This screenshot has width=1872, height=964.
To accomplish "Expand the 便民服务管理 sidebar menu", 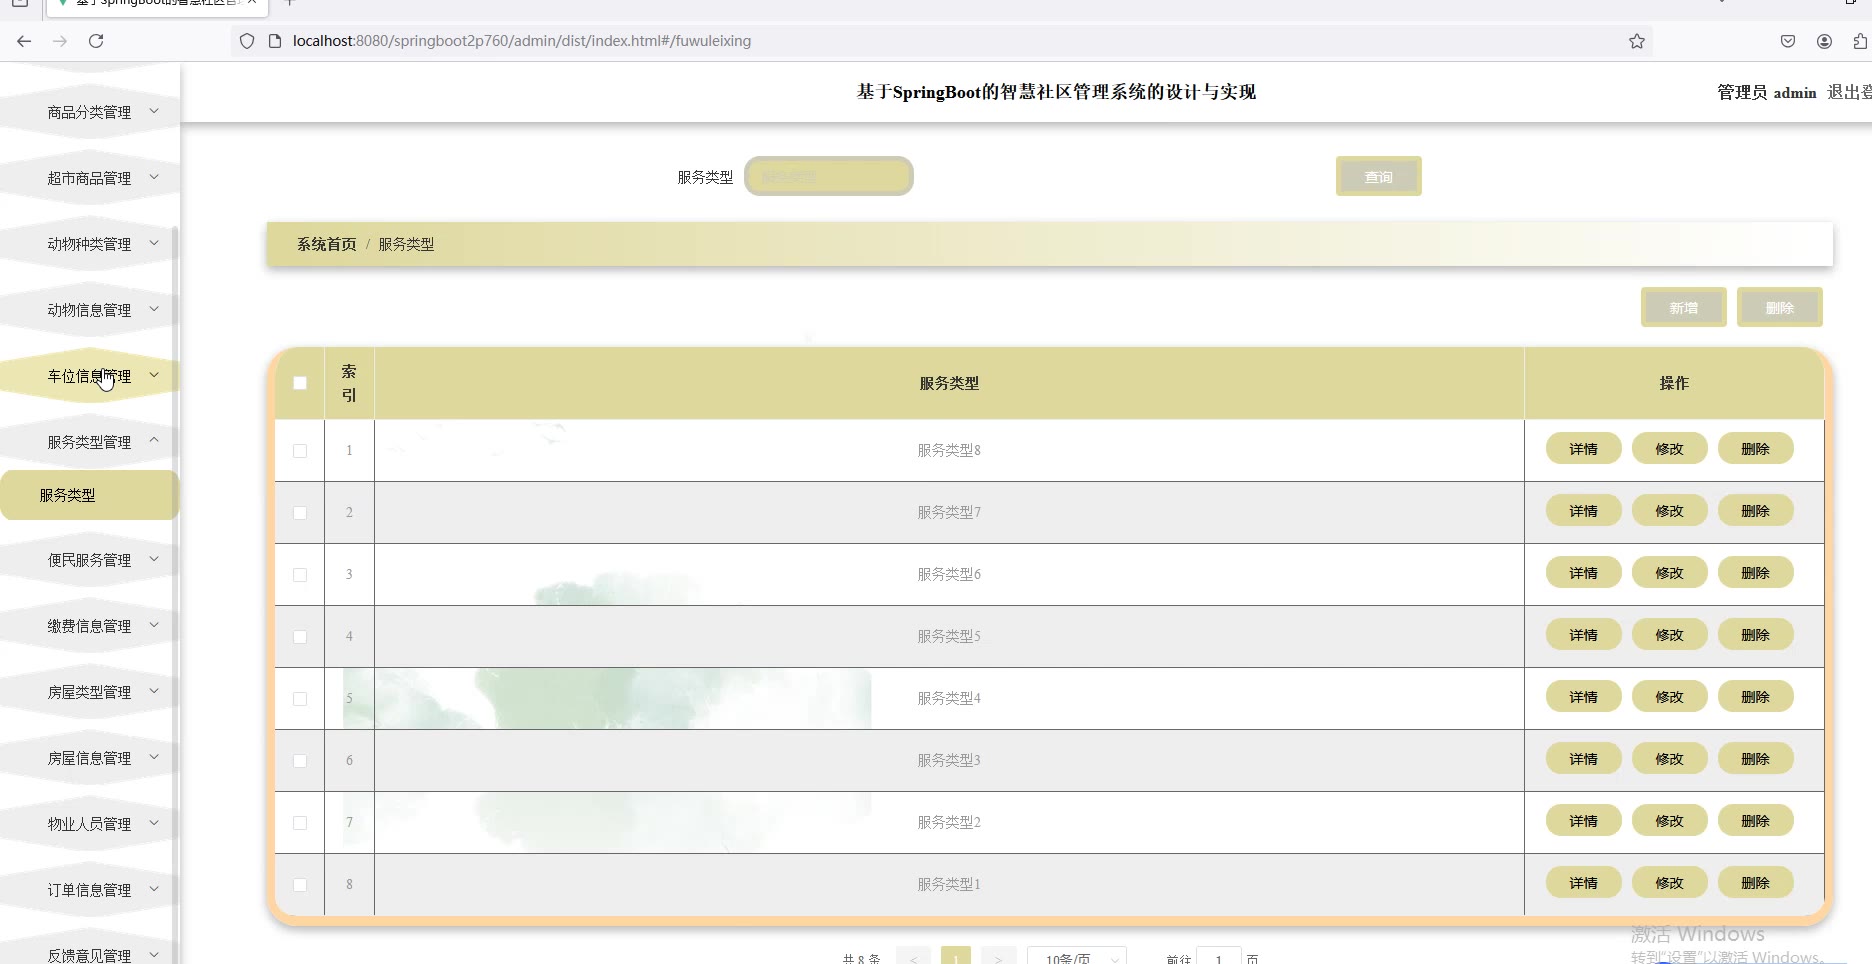I will (90, 560).
